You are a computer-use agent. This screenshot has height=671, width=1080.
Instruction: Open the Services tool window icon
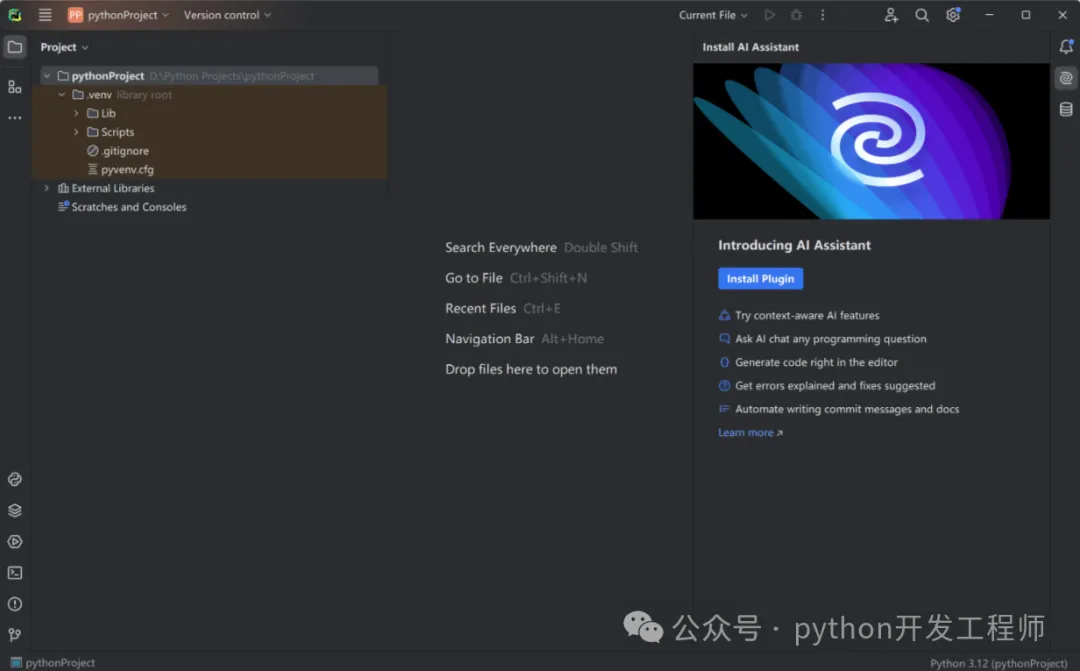[x=14, y=541]
